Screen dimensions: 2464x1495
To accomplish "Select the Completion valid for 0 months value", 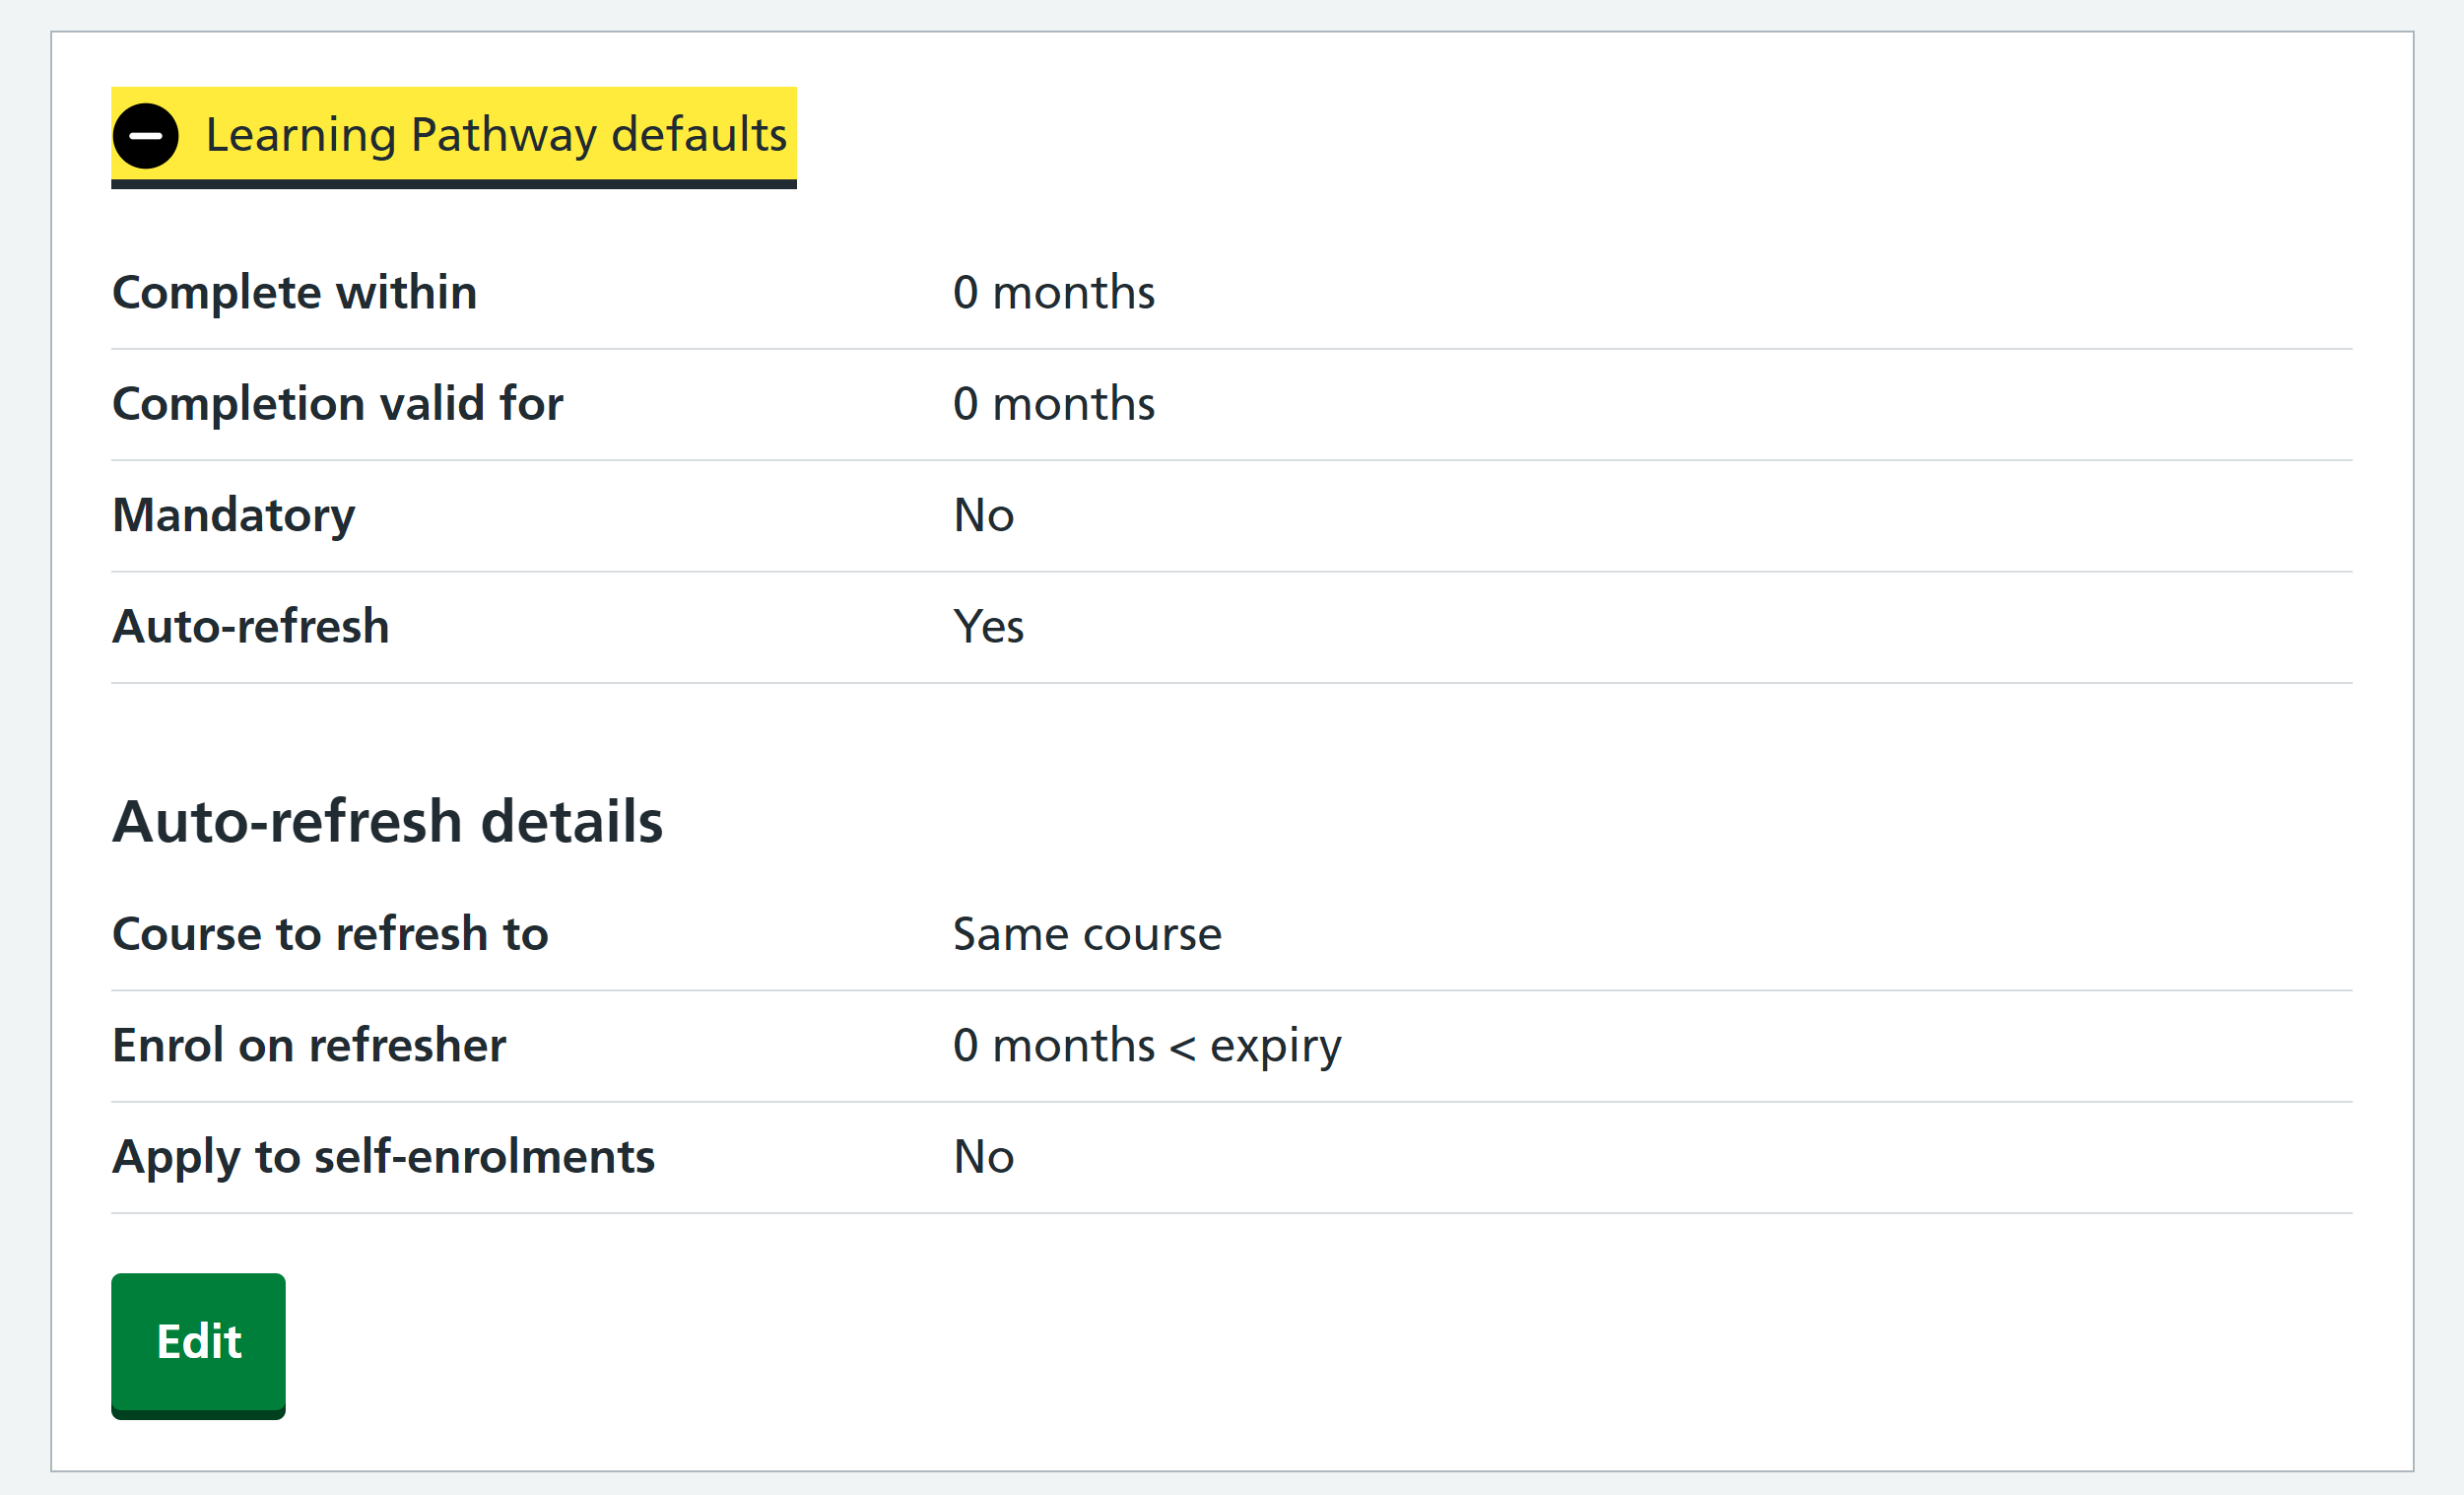I will (x=1053, y=404).
